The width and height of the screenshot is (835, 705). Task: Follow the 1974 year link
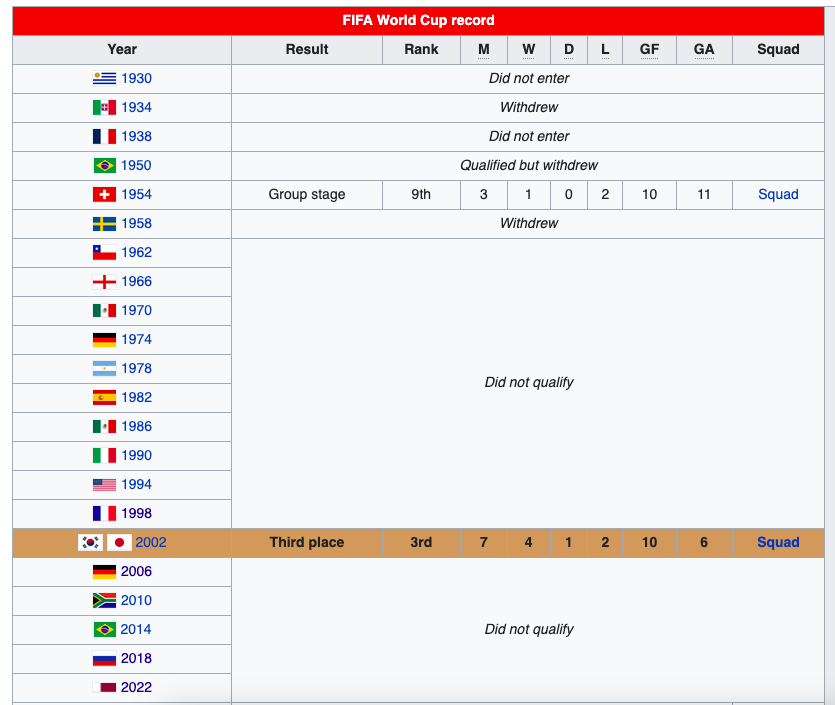(136, 339)
